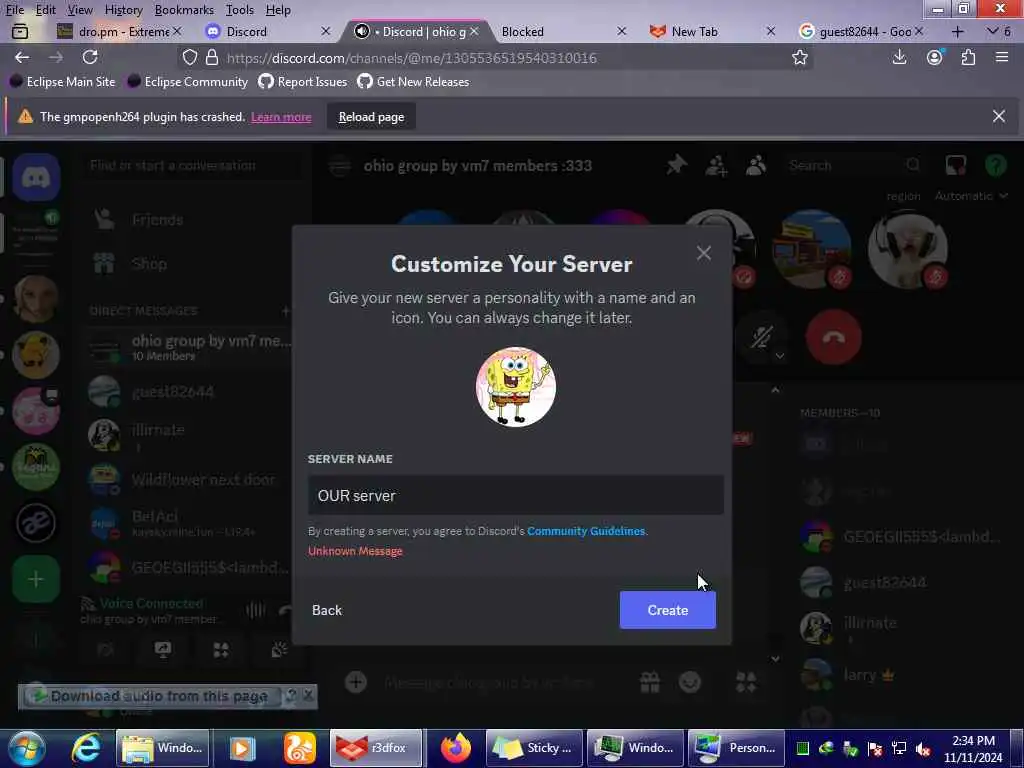Open the r3dfox taskbar button
The height and width of the screenshot is (768, 1024).
pos(375,748)
